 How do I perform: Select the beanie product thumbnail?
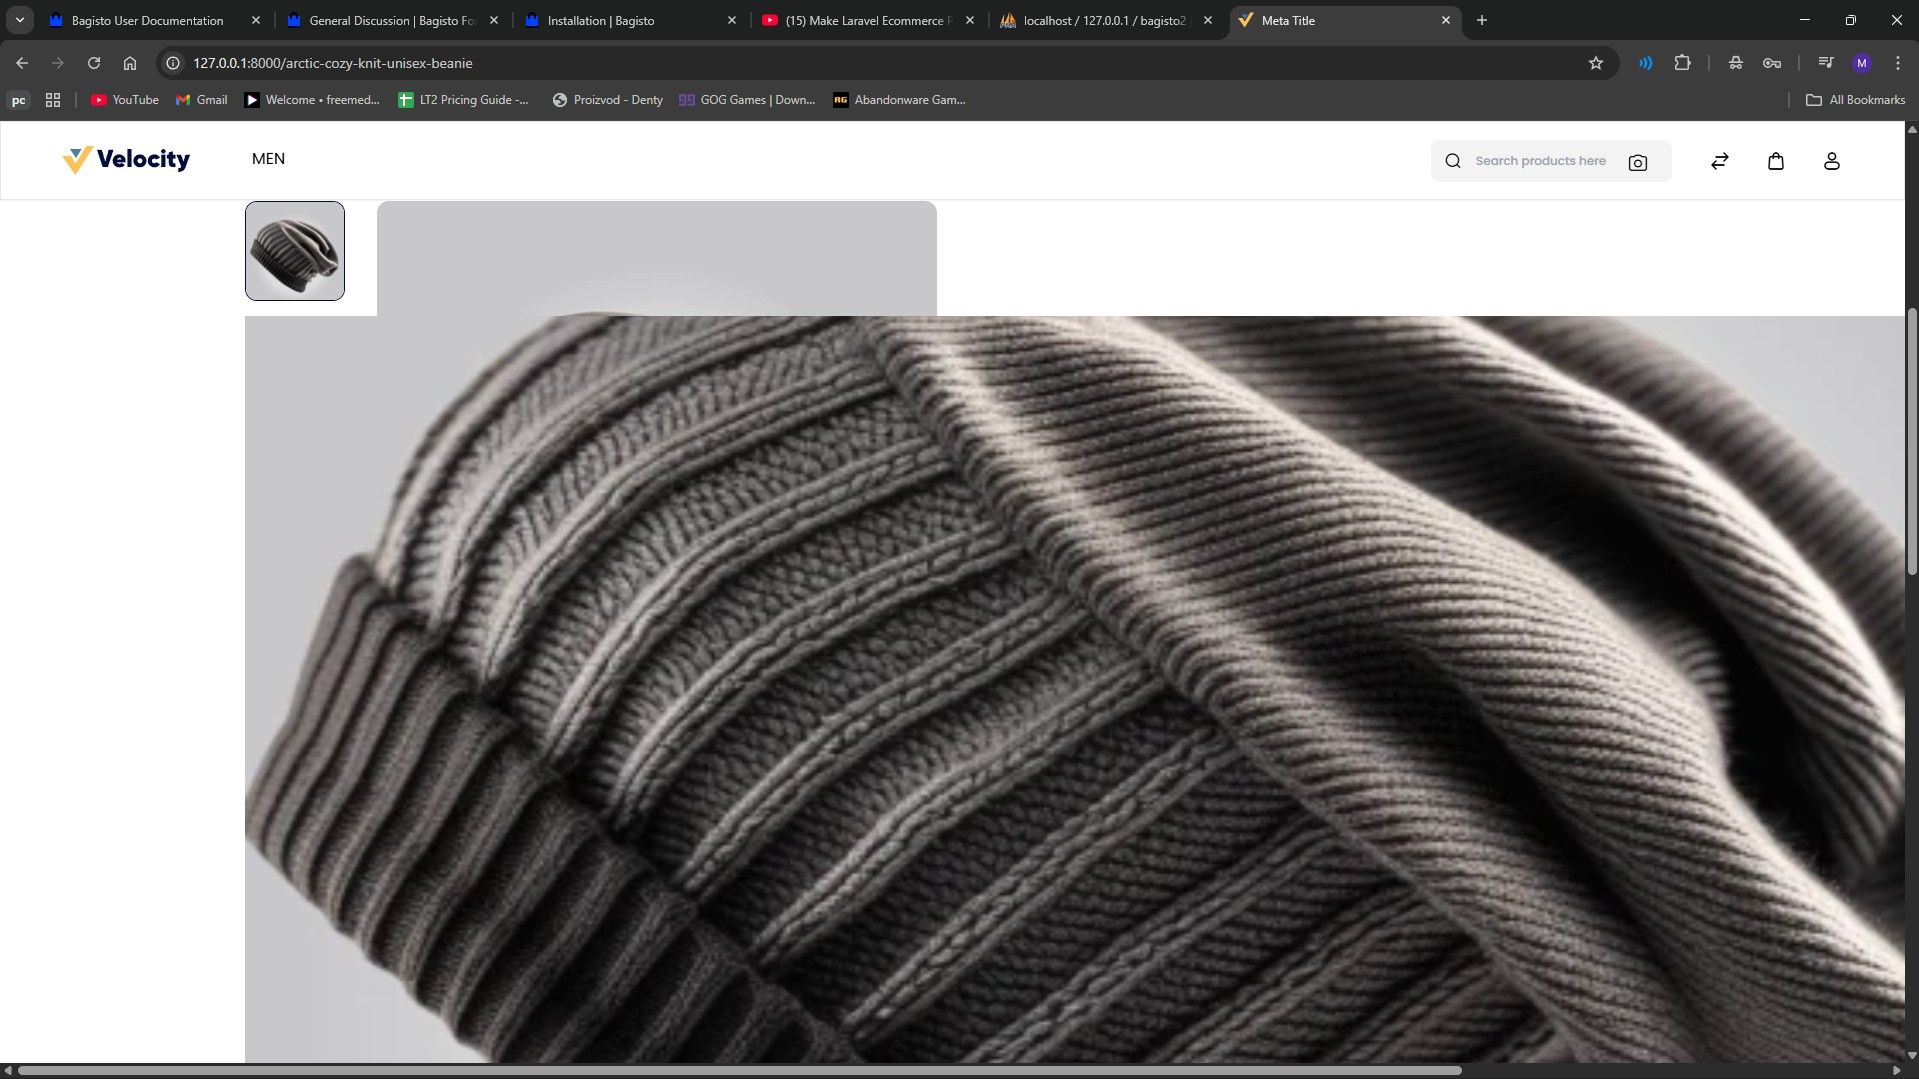tap(294, 250)
